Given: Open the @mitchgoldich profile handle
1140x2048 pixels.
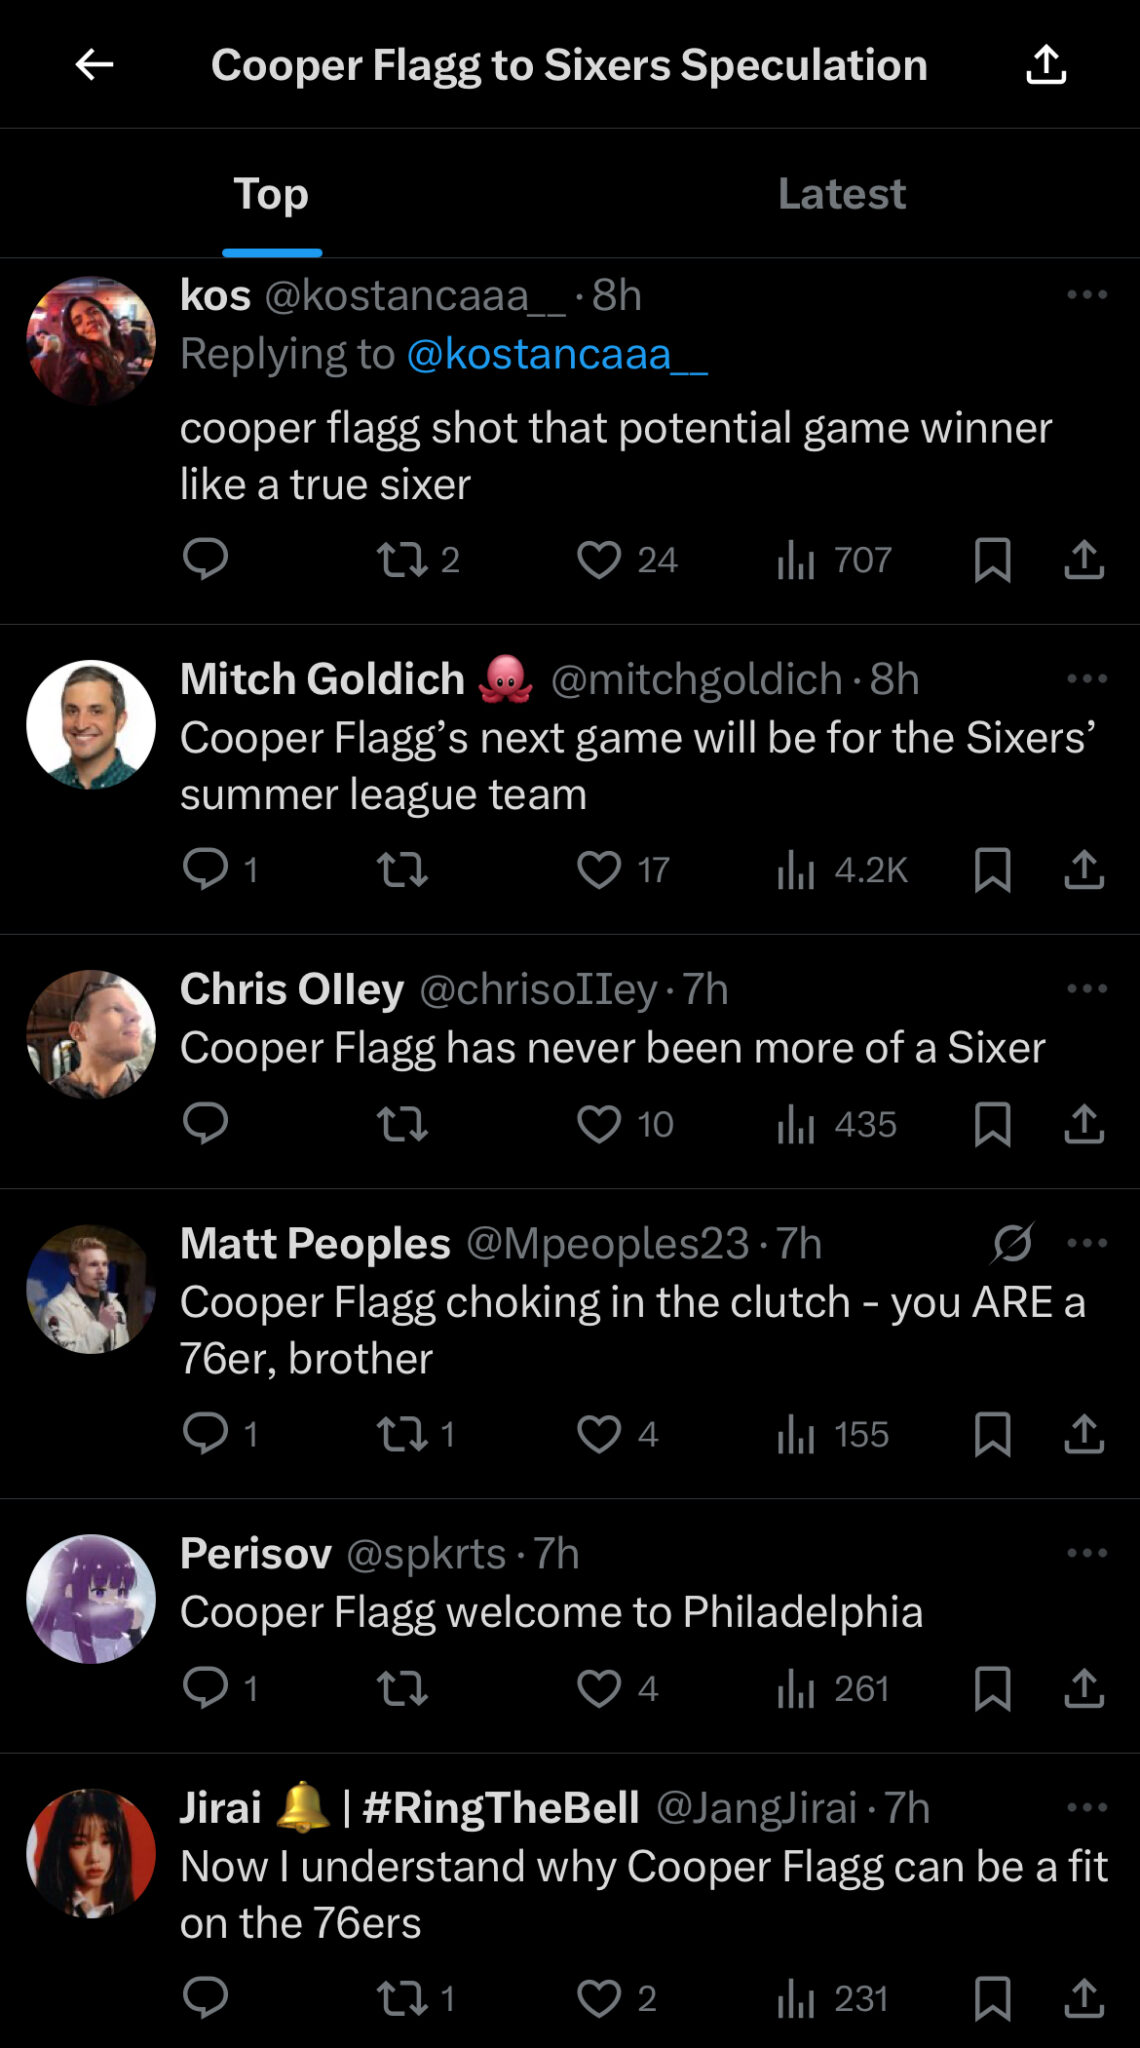Looking at the screenshot, I should 696,680.
